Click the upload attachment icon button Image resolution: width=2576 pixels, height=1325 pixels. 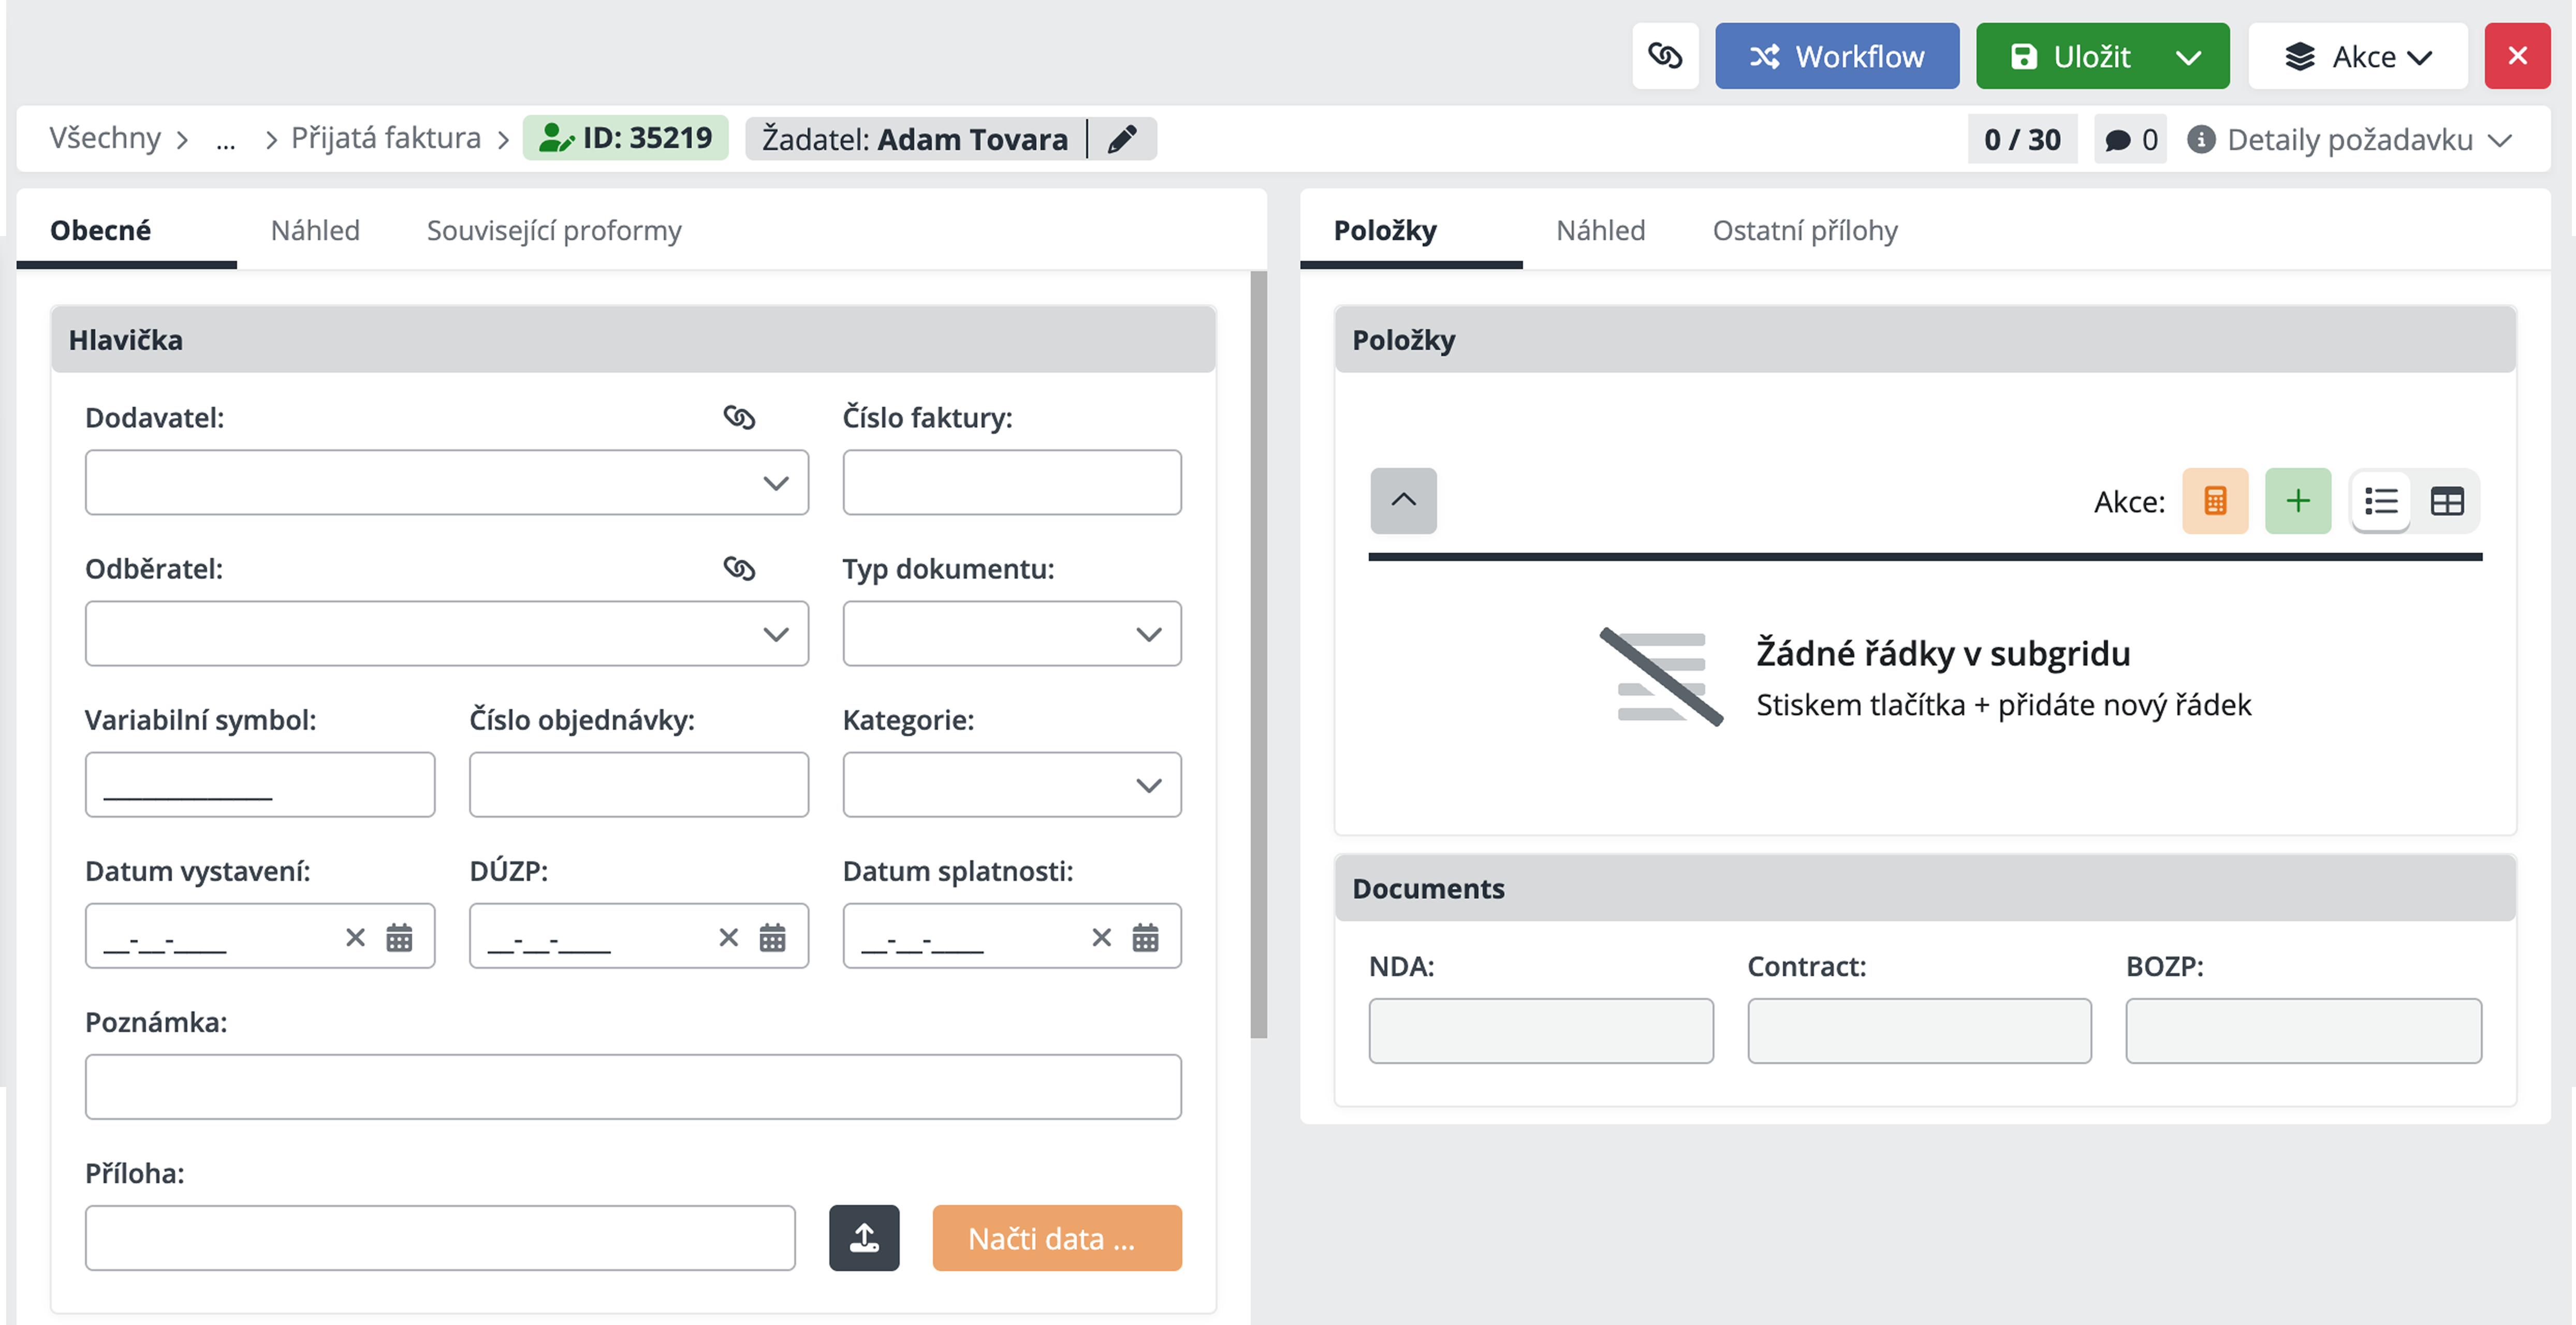[864, 1238]
